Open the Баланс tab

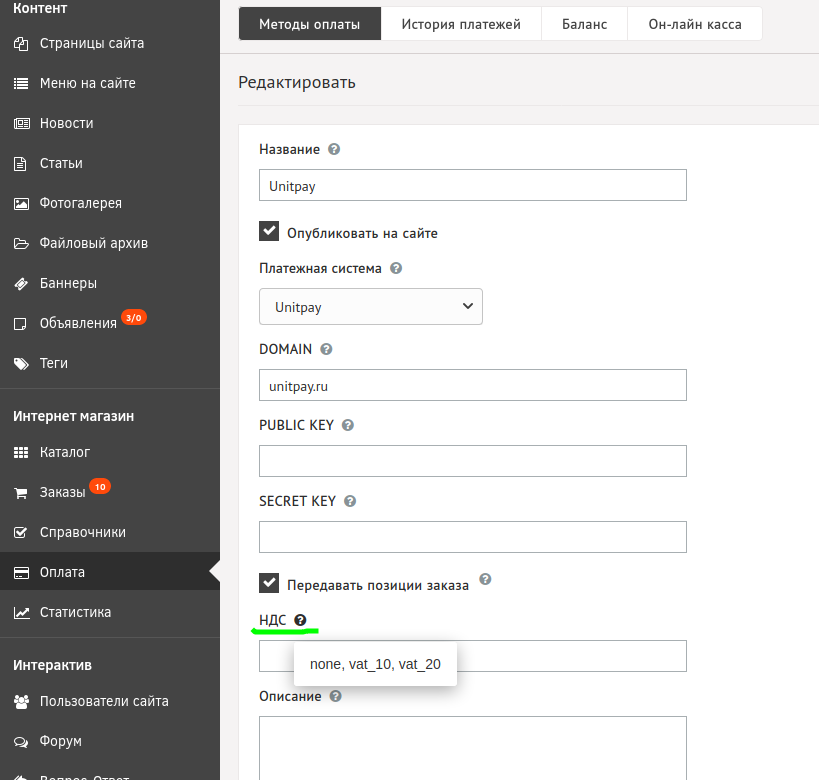[584, 24]
